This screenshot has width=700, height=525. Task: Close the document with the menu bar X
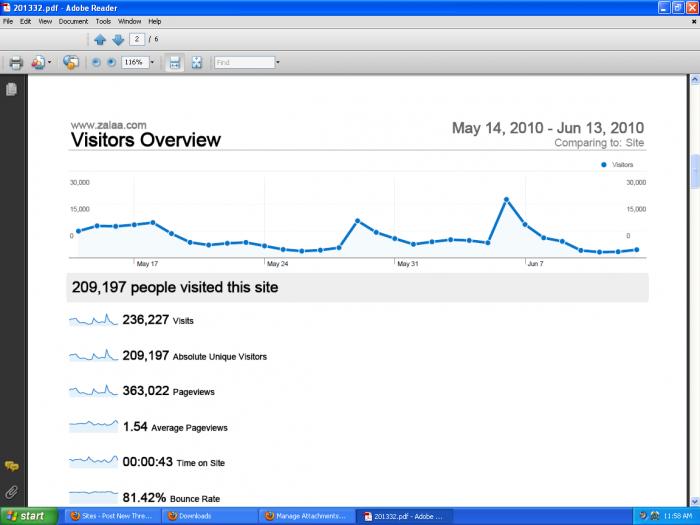694,21
